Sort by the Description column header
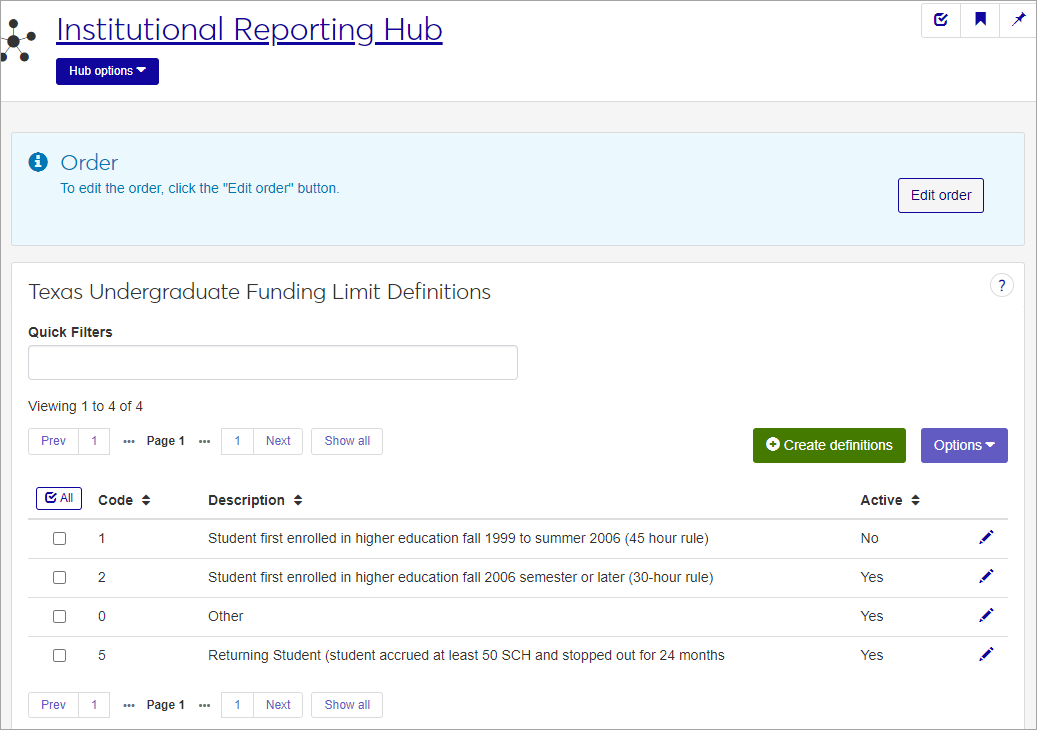 click(x=255, y=500)
